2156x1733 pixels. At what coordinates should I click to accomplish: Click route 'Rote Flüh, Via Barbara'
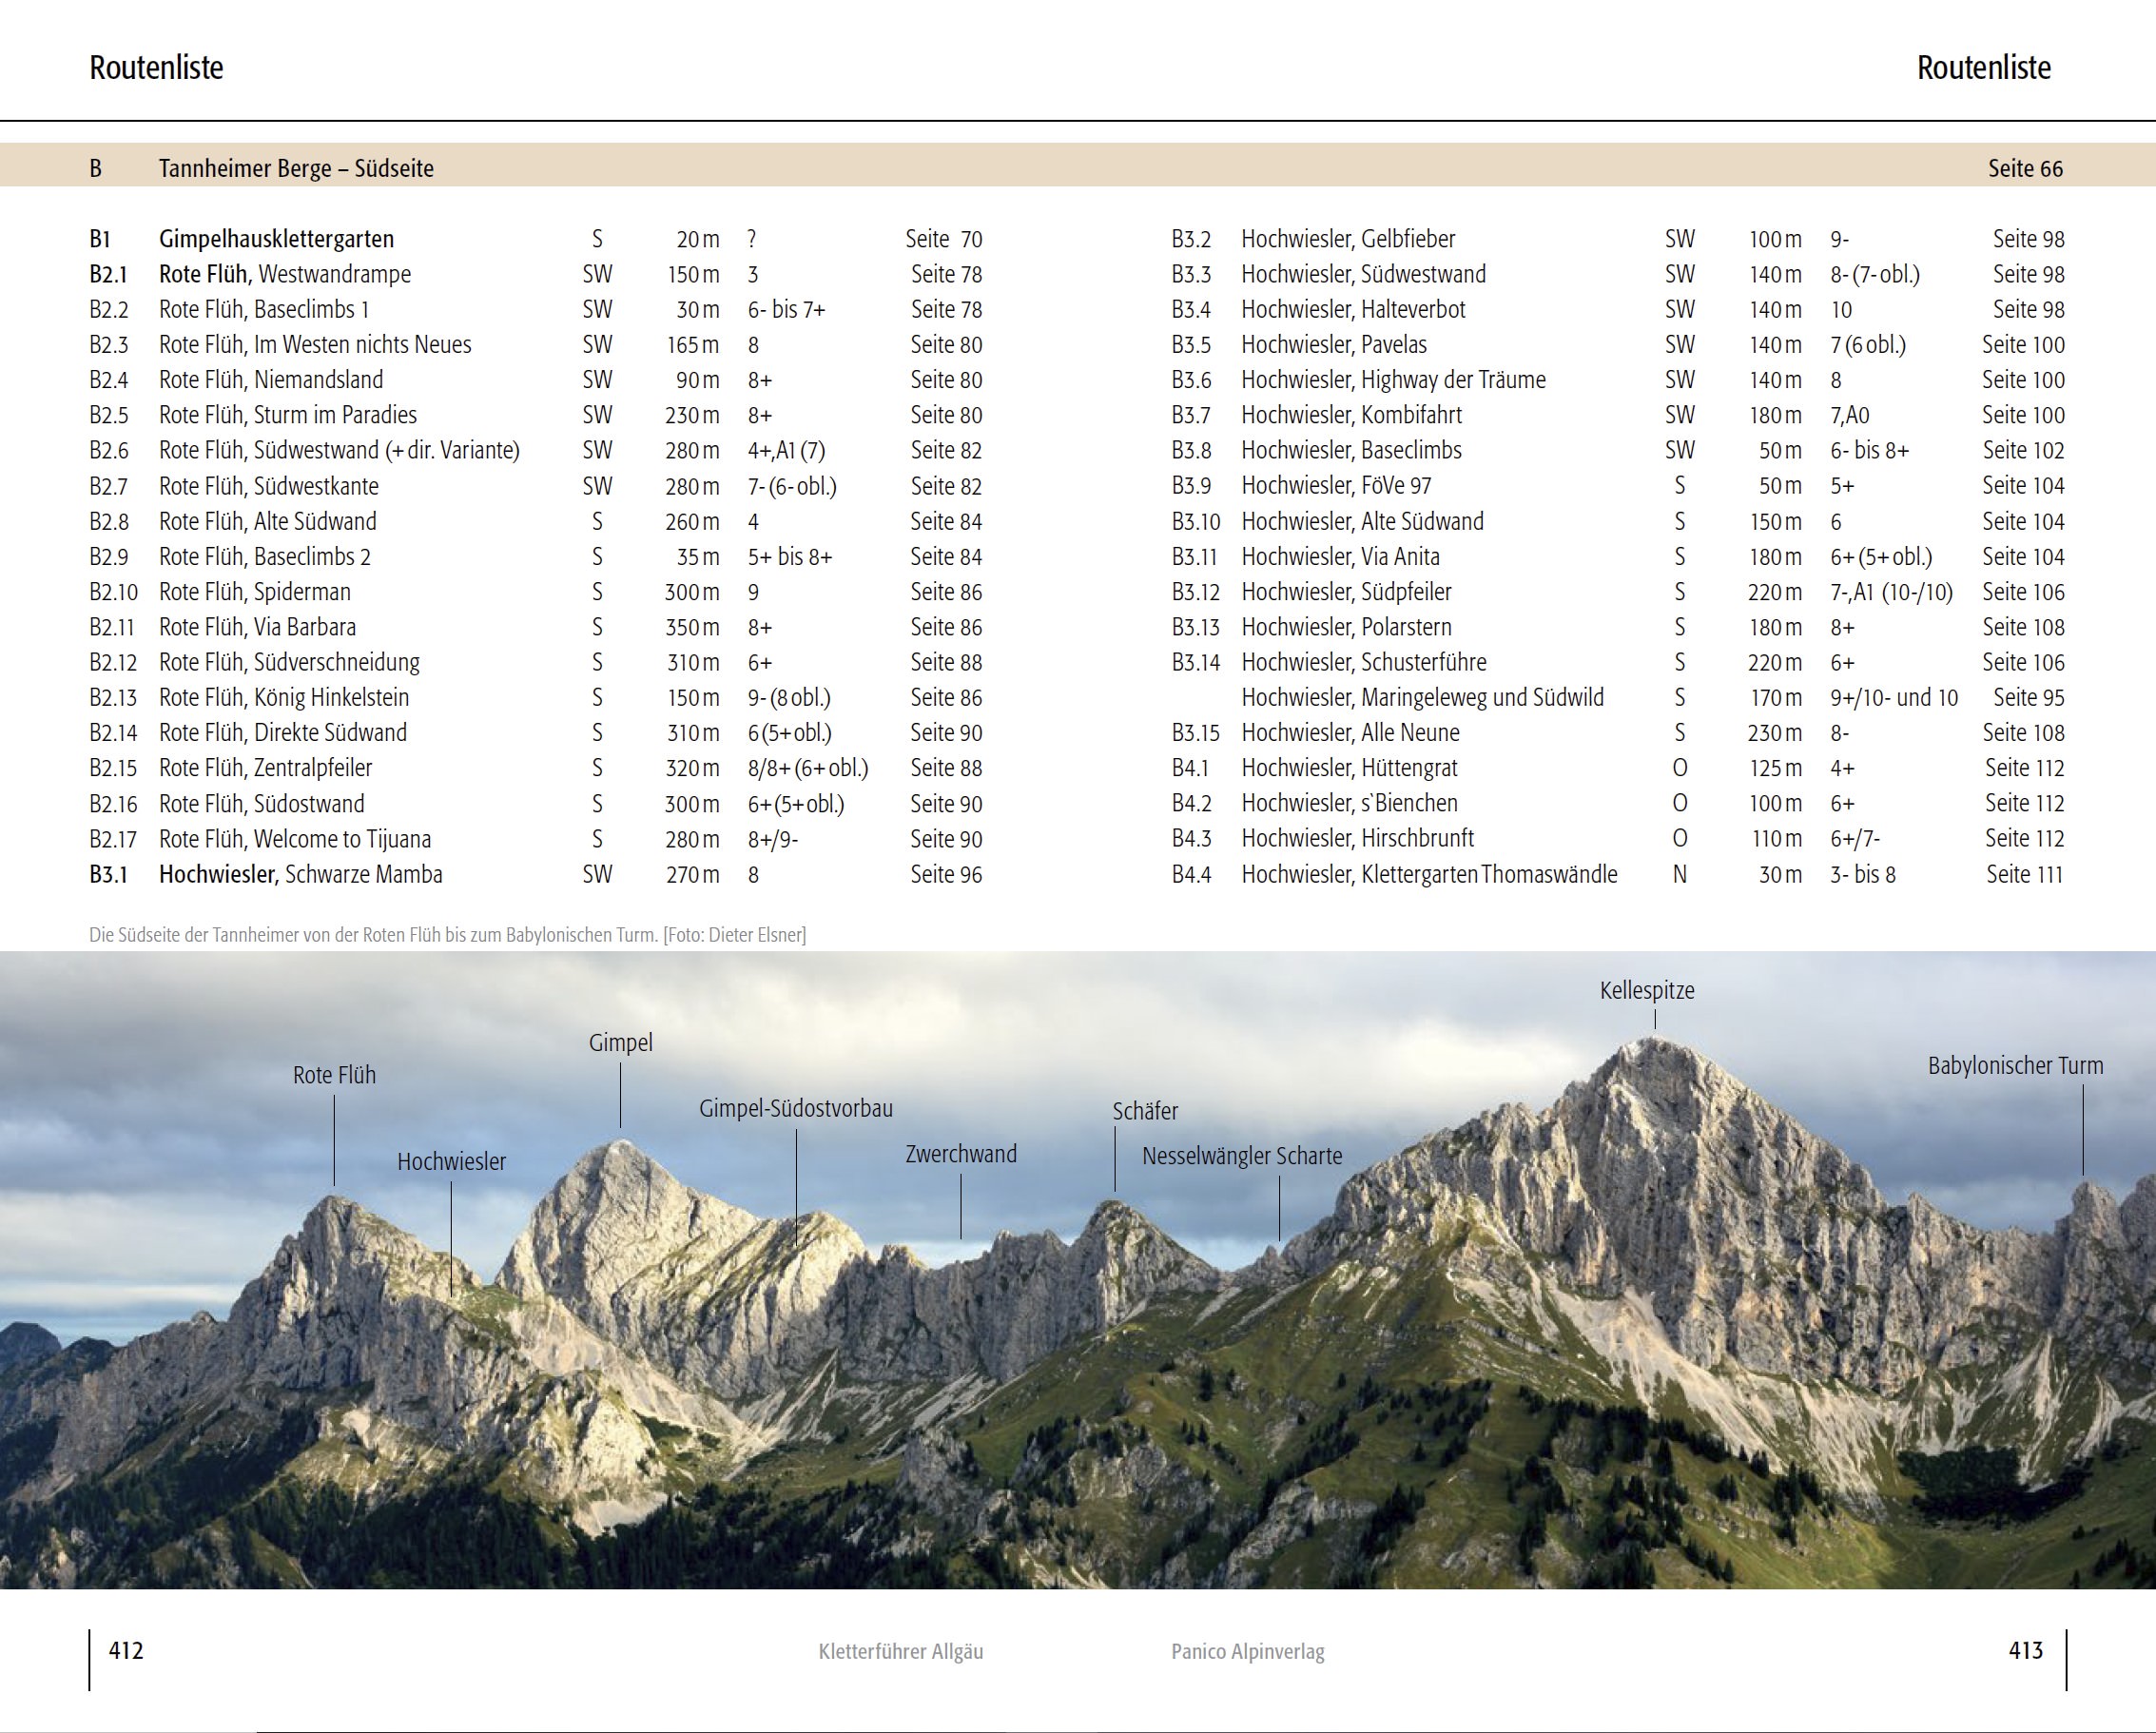point(257,627)
